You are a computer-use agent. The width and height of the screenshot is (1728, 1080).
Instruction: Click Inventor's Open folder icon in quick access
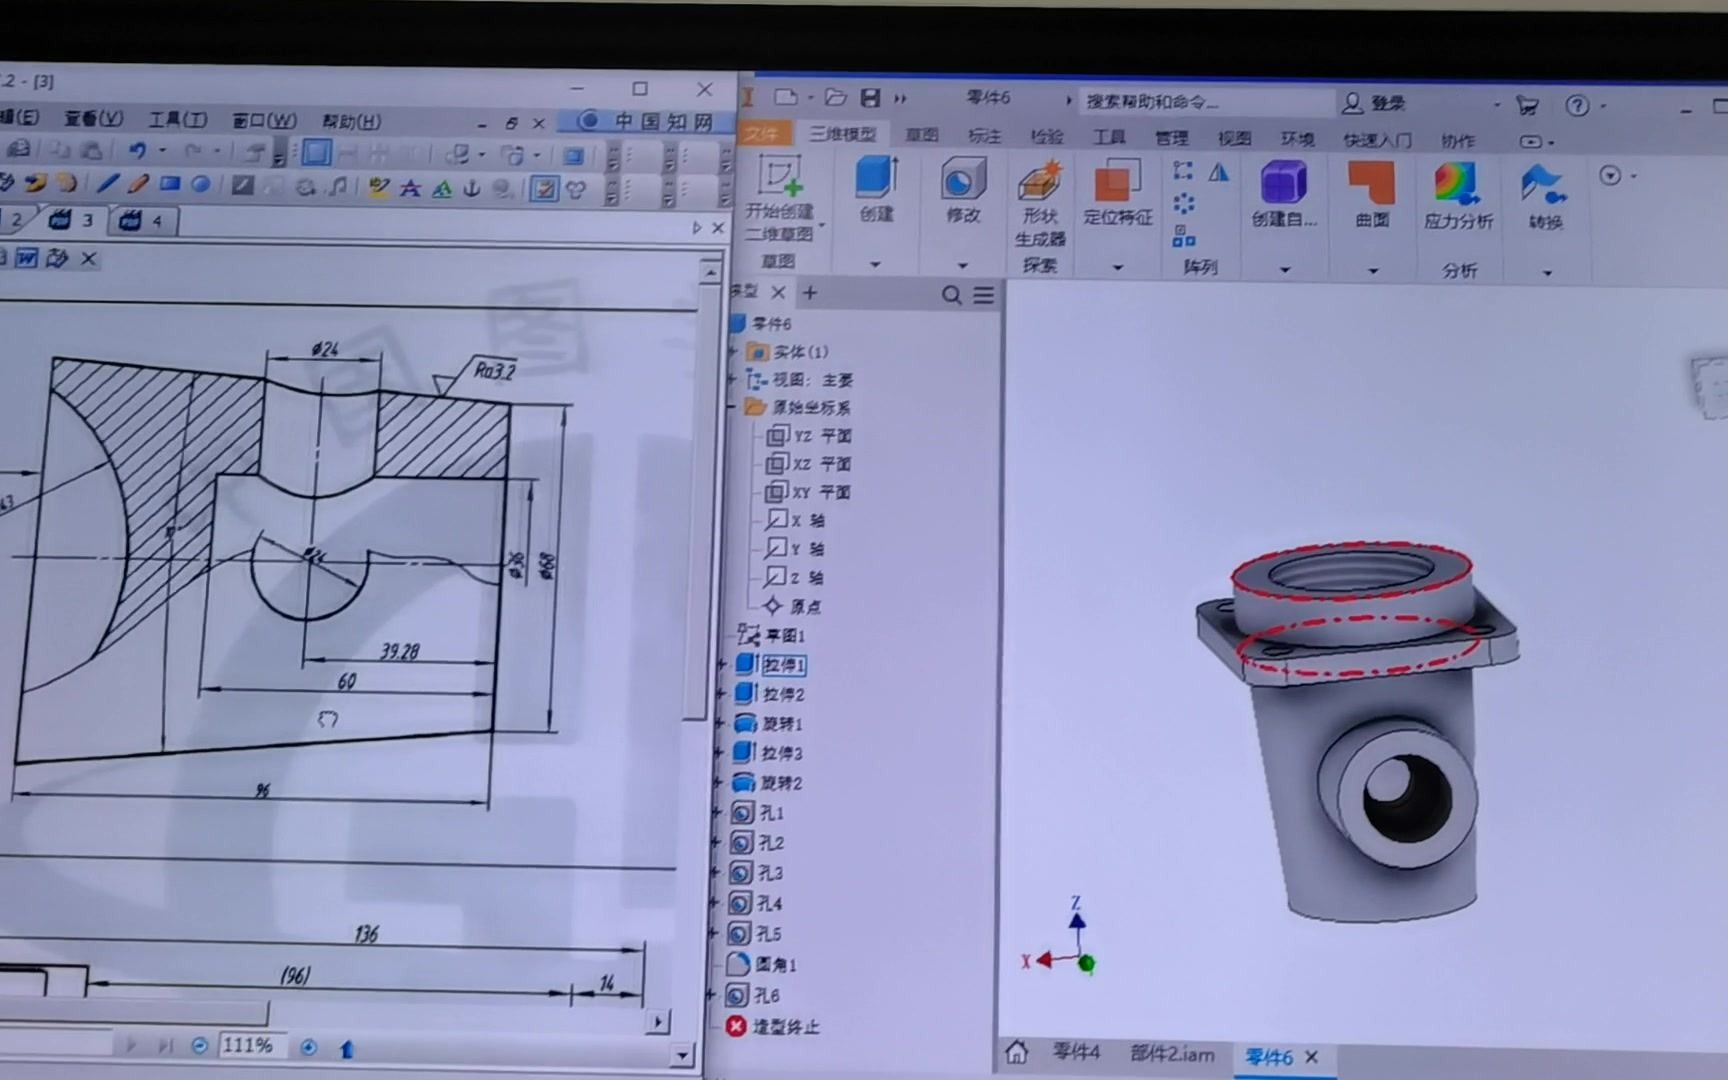click(836, 98)
